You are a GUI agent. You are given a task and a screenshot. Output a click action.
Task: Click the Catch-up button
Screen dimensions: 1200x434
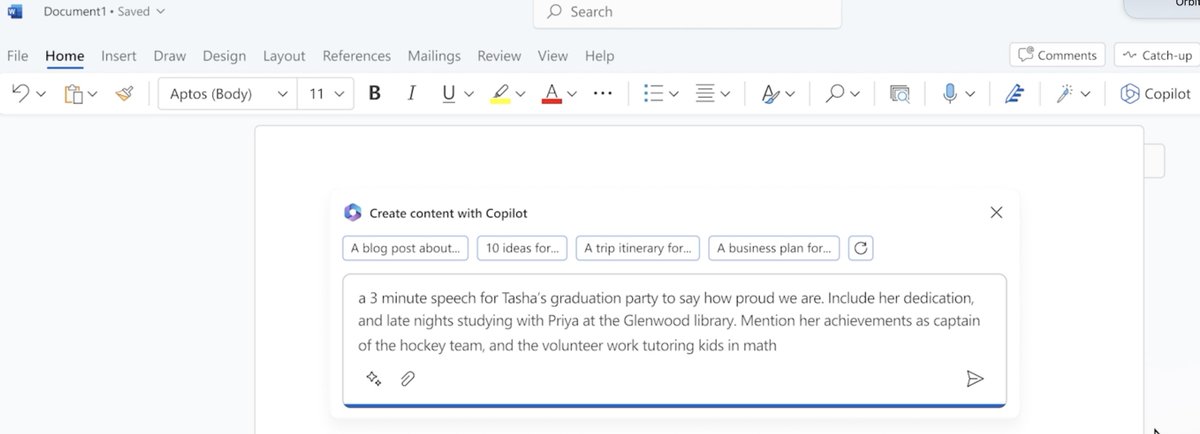click(x=1157, y=55)
